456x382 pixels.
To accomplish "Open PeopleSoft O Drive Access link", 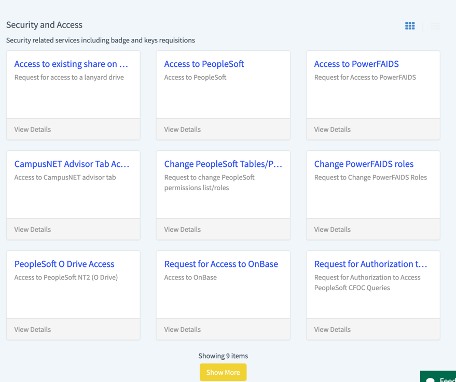I will (64, 264).
